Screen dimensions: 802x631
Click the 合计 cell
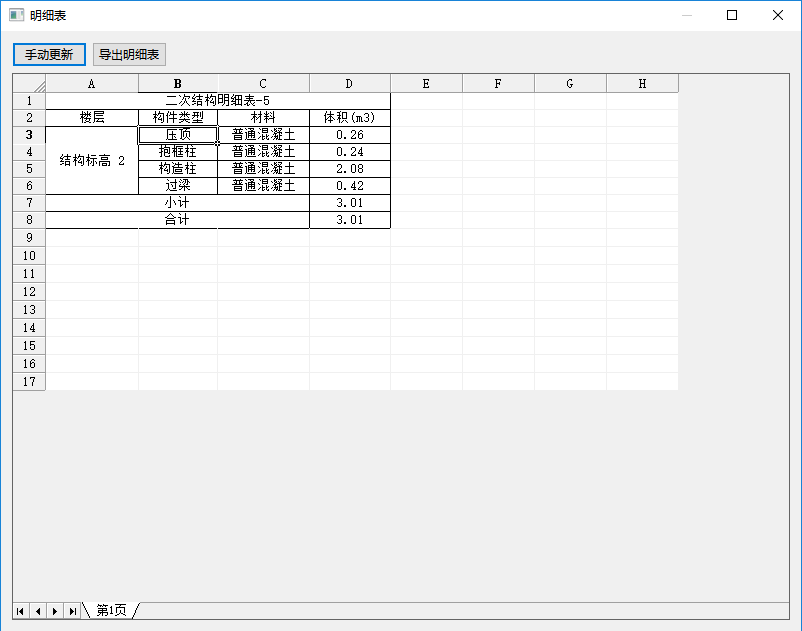[x=177, y=219]
